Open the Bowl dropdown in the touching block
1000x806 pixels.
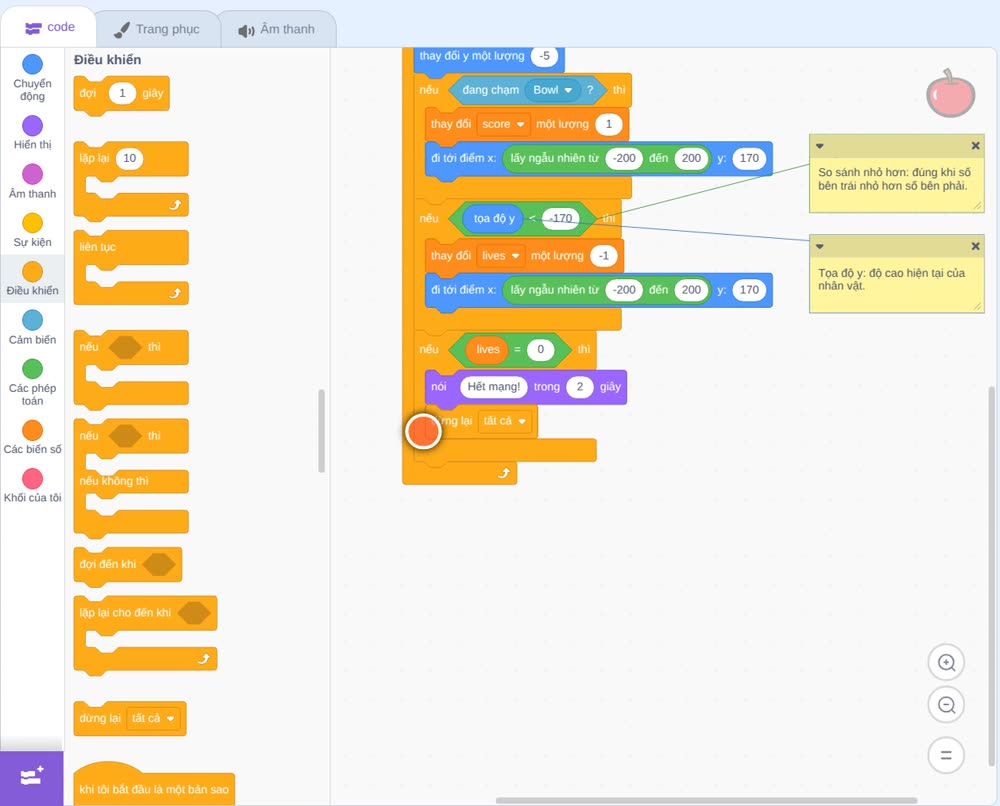552,90
